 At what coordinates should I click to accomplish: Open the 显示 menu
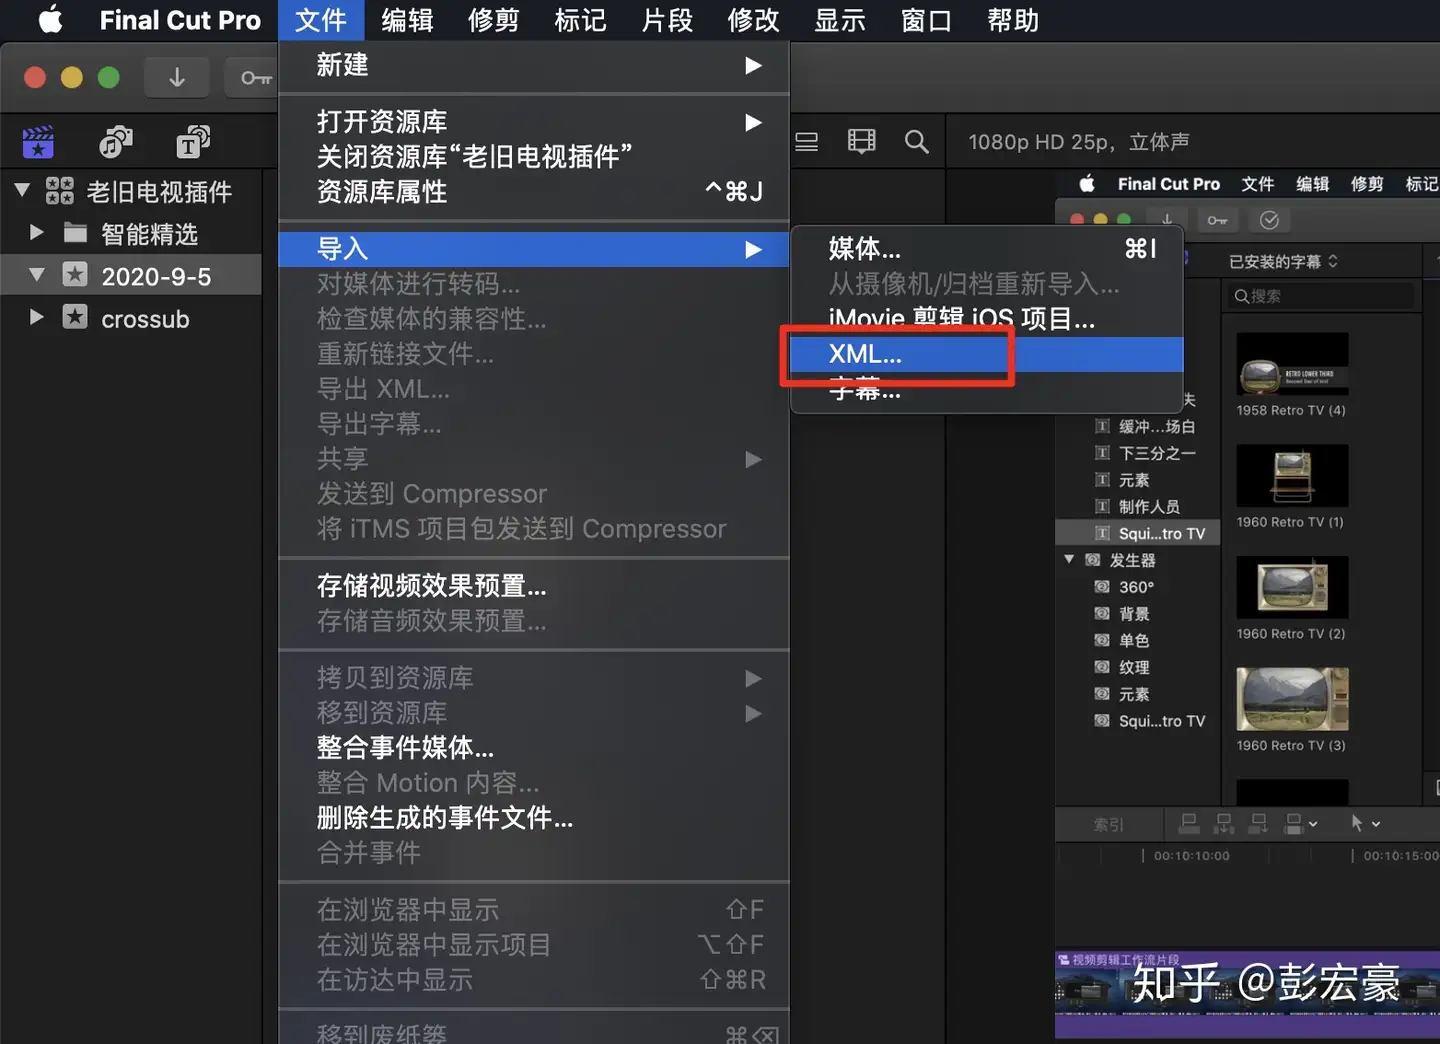point(840,20)
